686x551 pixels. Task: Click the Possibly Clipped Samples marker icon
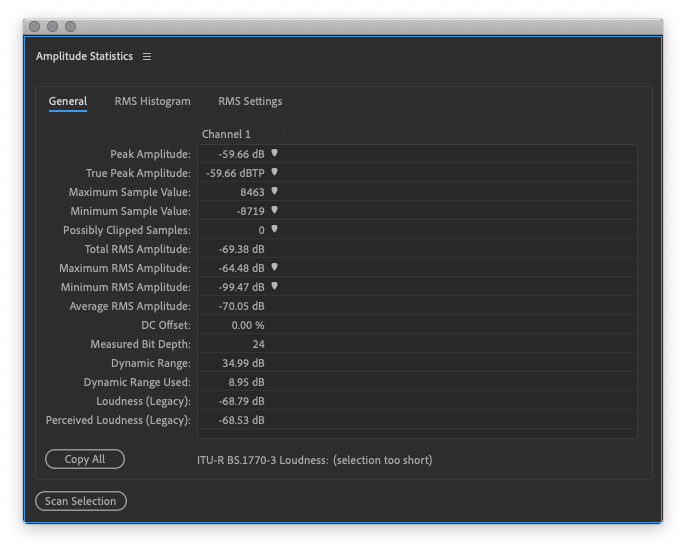(274, 229)
